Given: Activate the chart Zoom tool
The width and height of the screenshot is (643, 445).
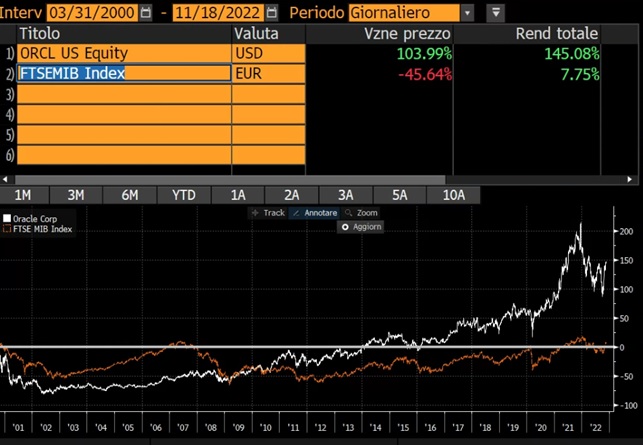Looking at the screenshot, I should (x=361, y=213).
